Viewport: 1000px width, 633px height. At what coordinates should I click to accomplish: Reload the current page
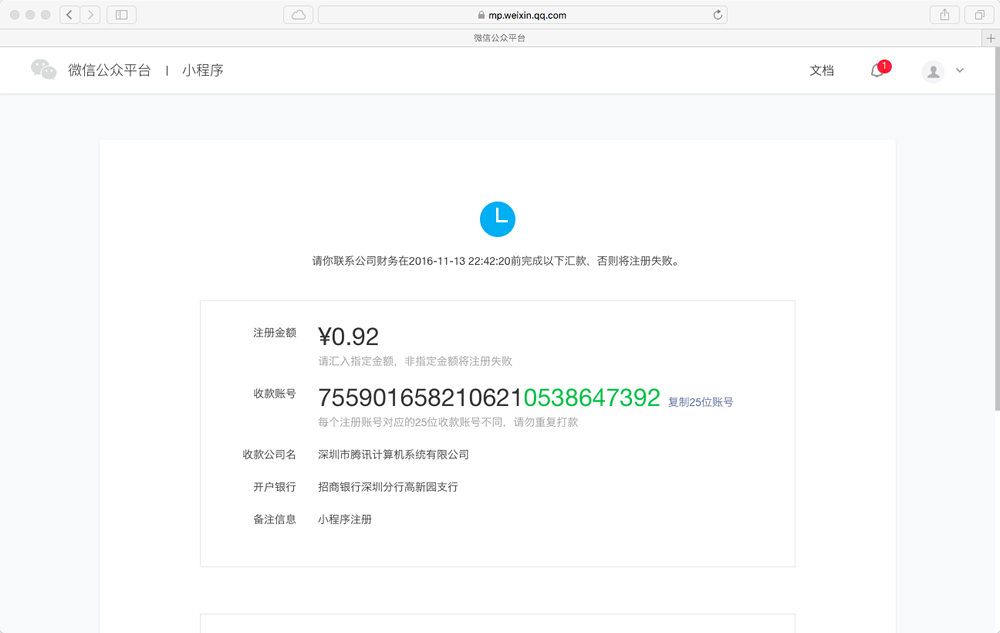pos(717,15)
